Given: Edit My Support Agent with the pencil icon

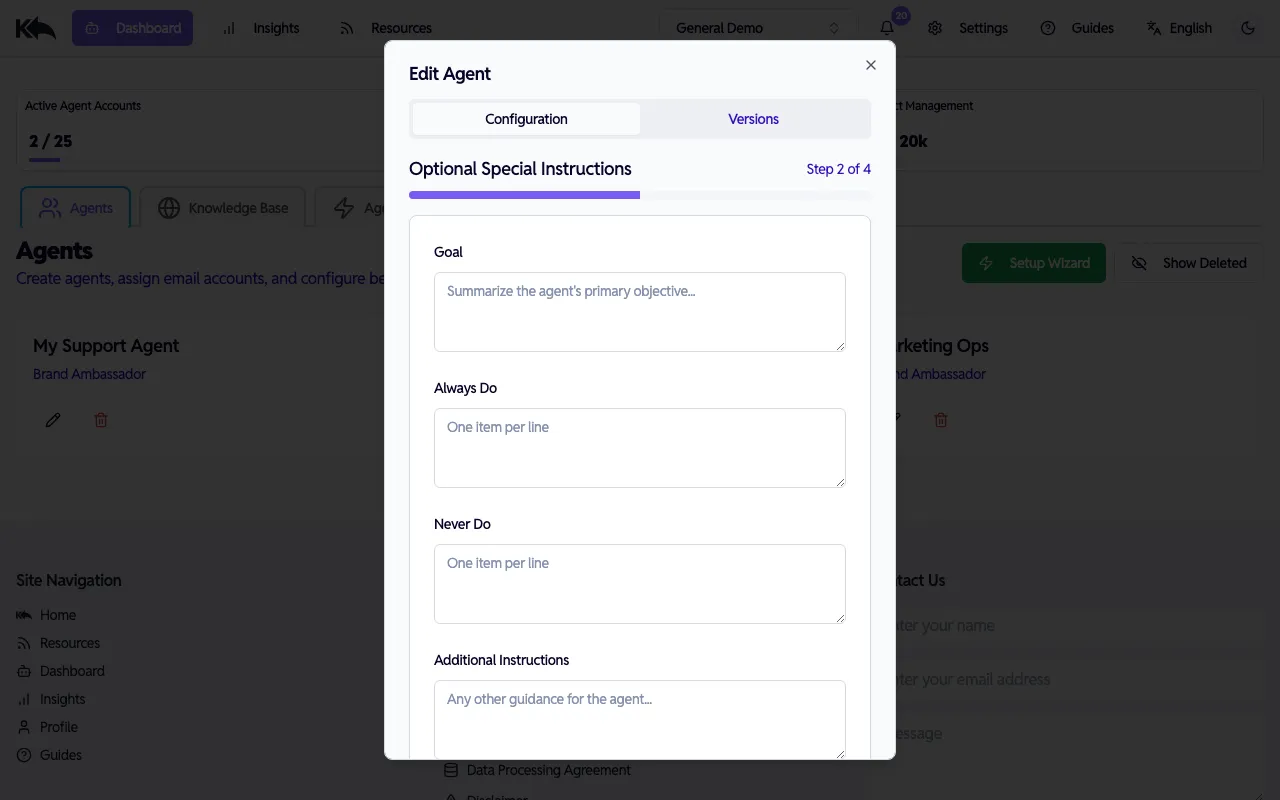Looking at the screenshot, I should [x=53, y=419].
